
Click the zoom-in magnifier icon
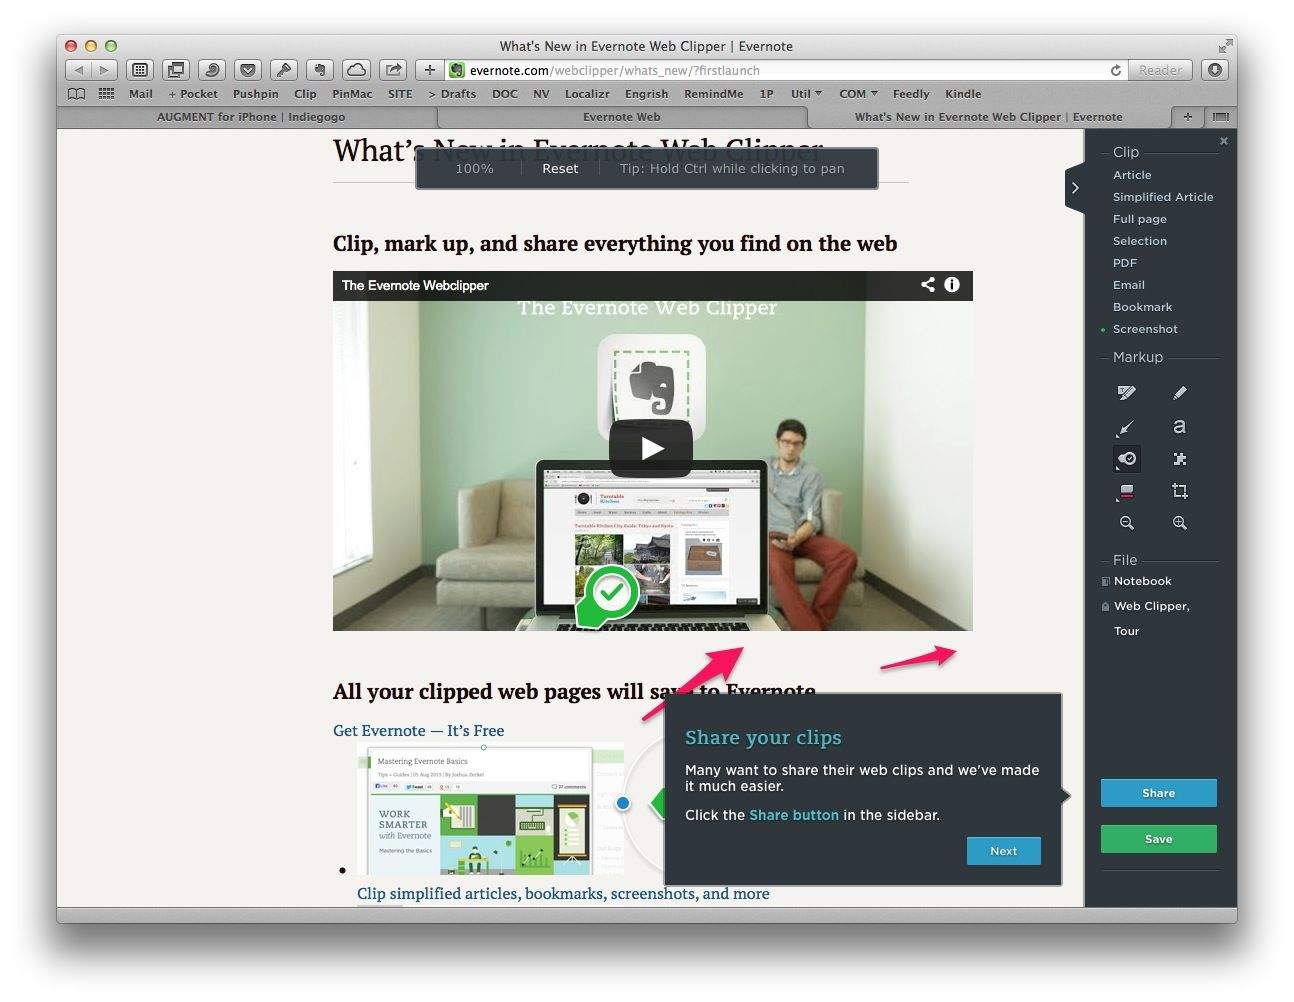tap(1180, 523)
